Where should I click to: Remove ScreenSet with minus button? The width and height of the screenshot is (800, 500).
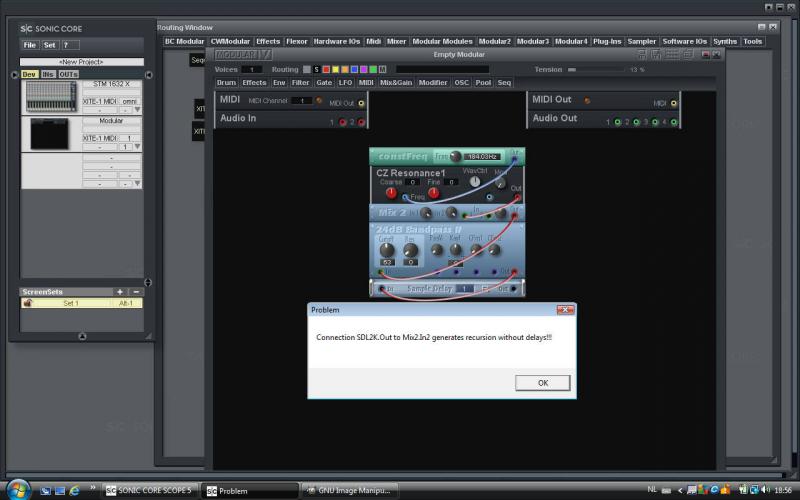(x=136, y=292)
